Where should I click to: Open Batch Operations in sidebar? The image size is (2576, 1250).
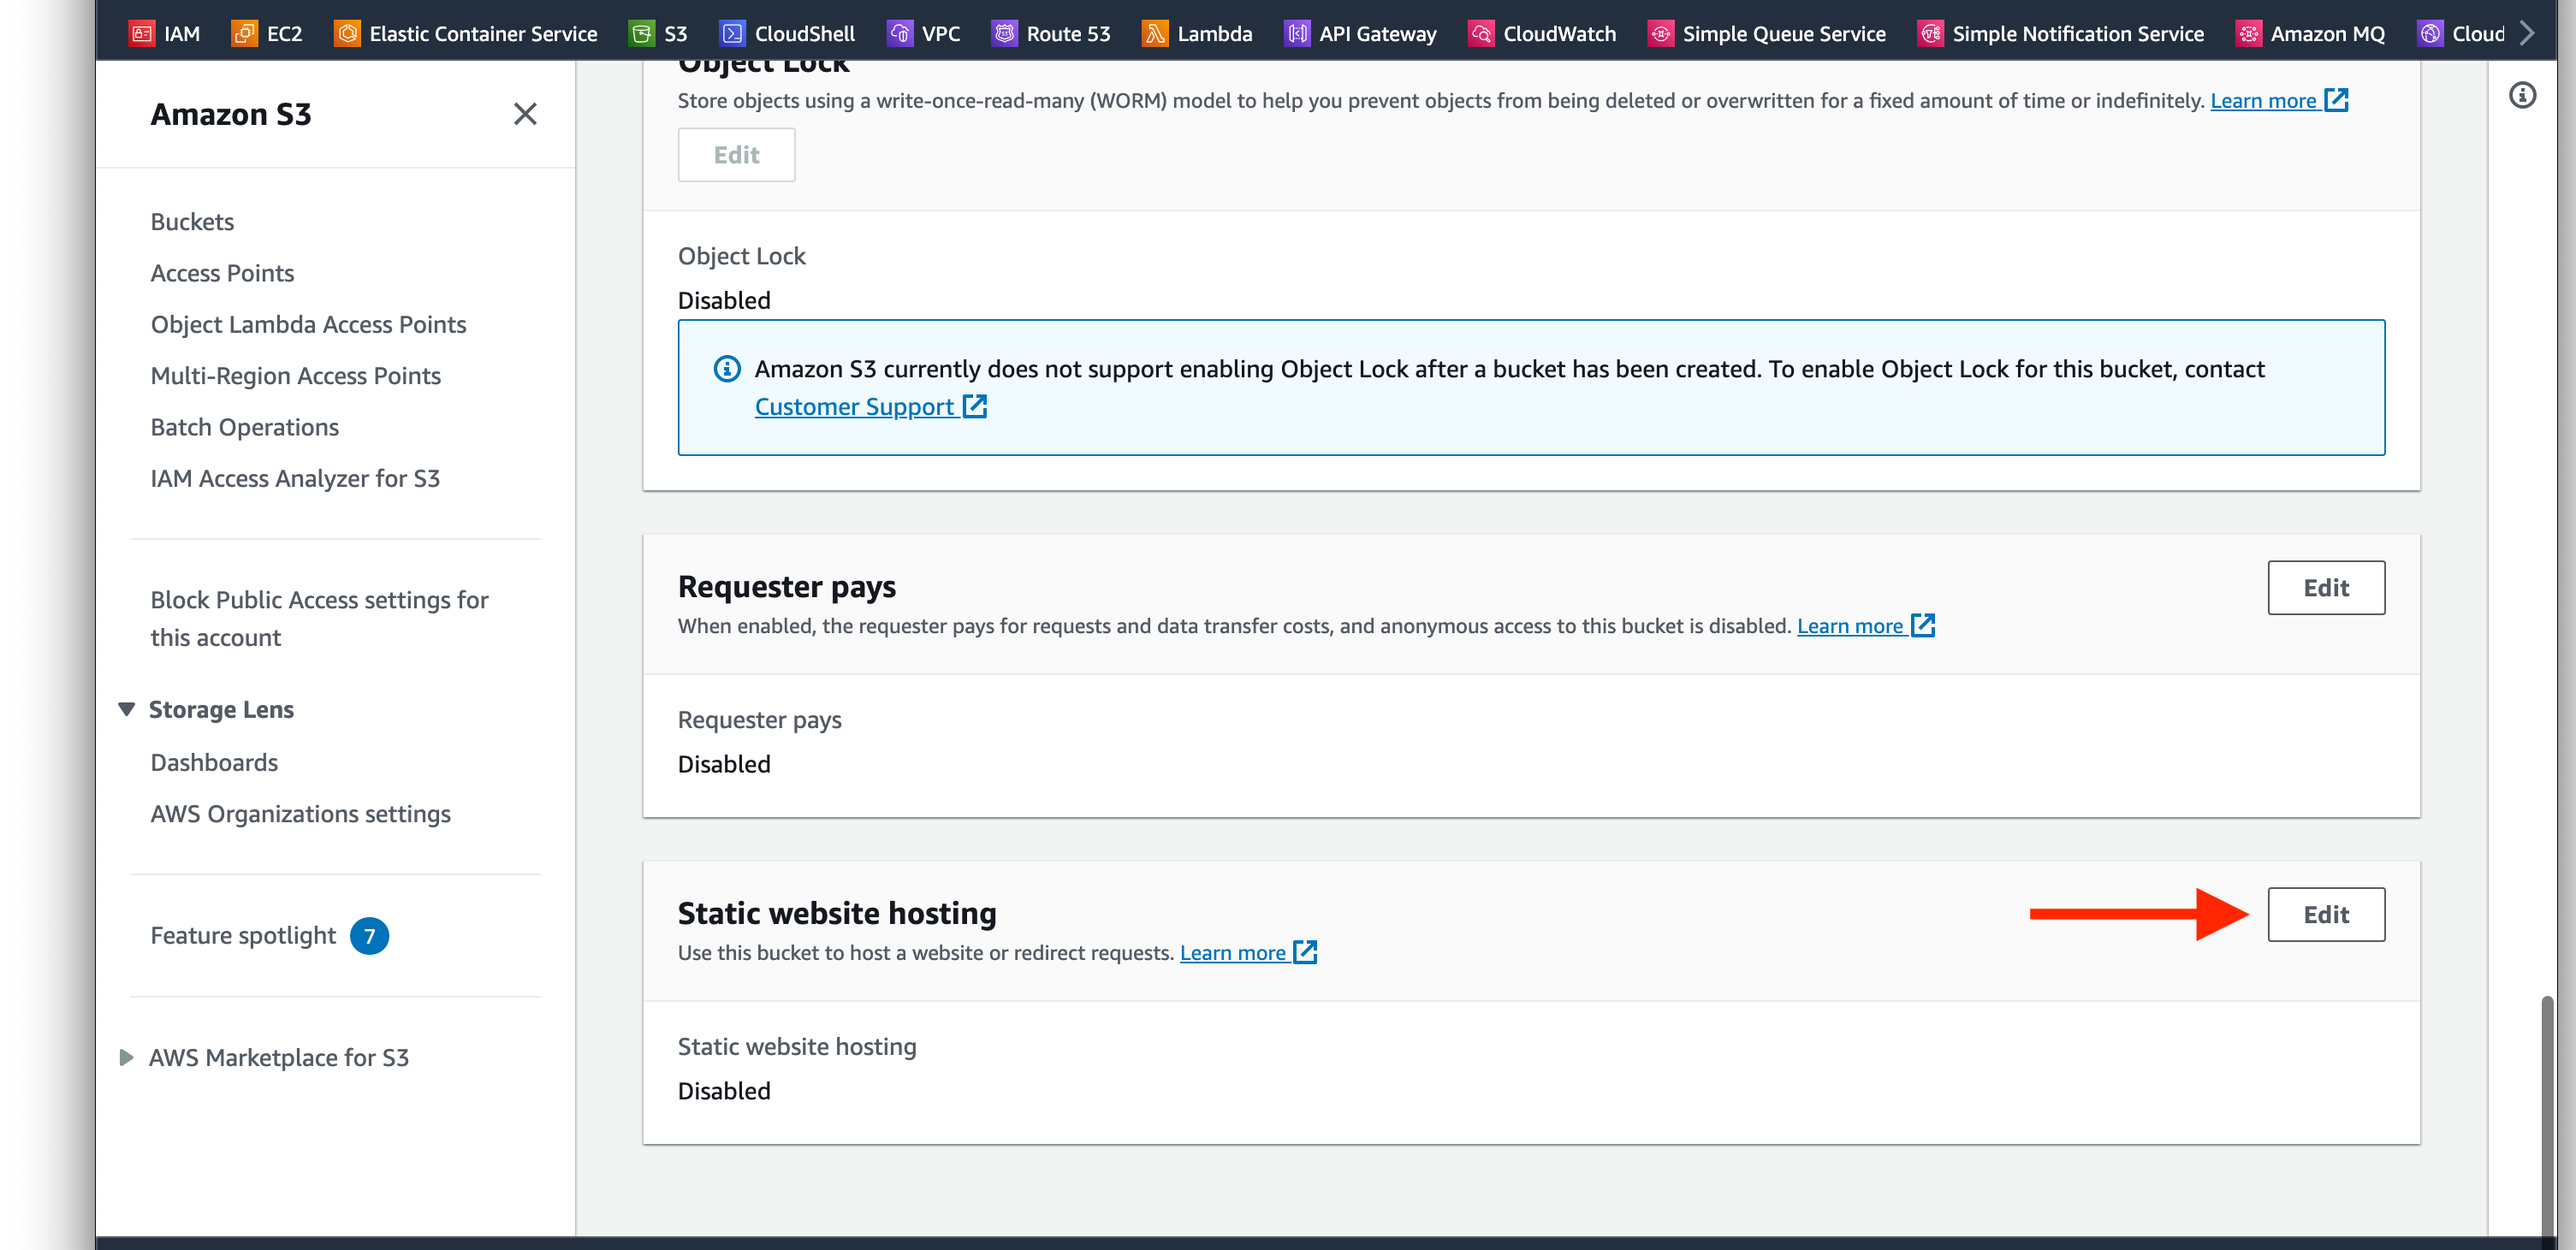click(x=244, y=427)
